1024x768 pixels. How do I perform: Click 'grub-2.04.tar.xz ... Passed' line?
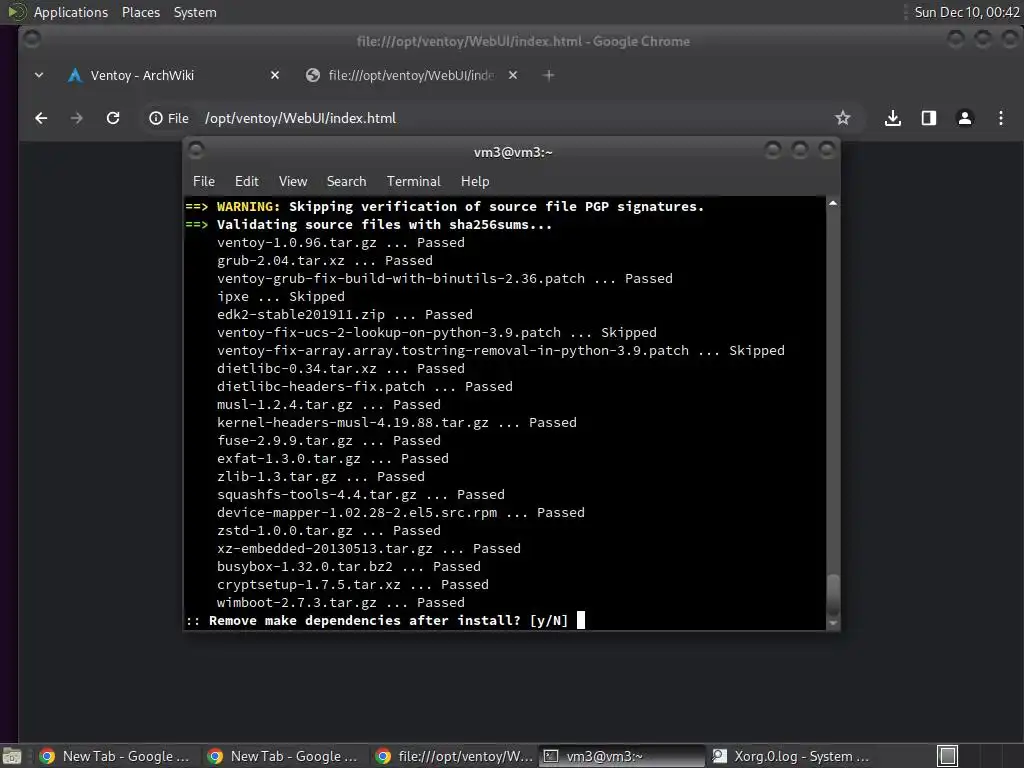click(x=325, y=261)
